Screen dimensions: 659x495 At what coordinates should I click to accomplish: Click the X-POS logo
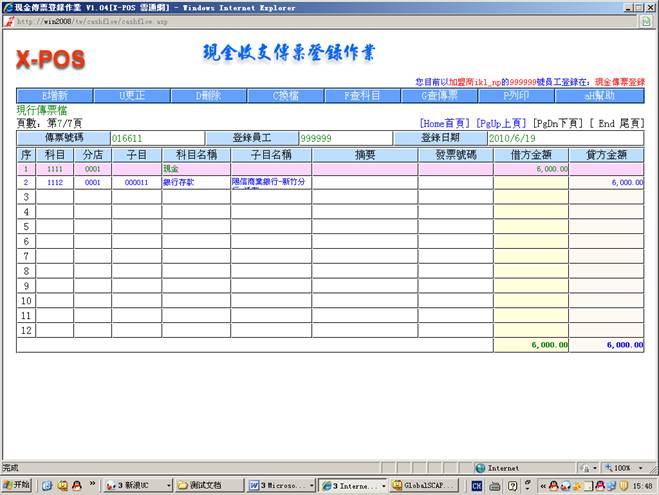[52, 60]
